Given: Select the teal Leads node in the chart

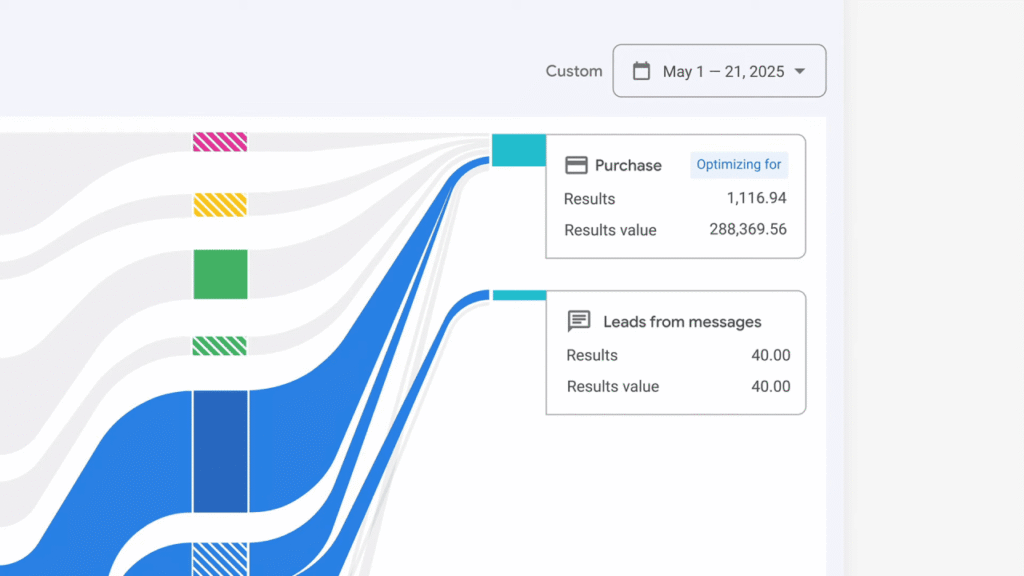Looking at the screenshot, I should pyautogui.click(x=518, y=293).
